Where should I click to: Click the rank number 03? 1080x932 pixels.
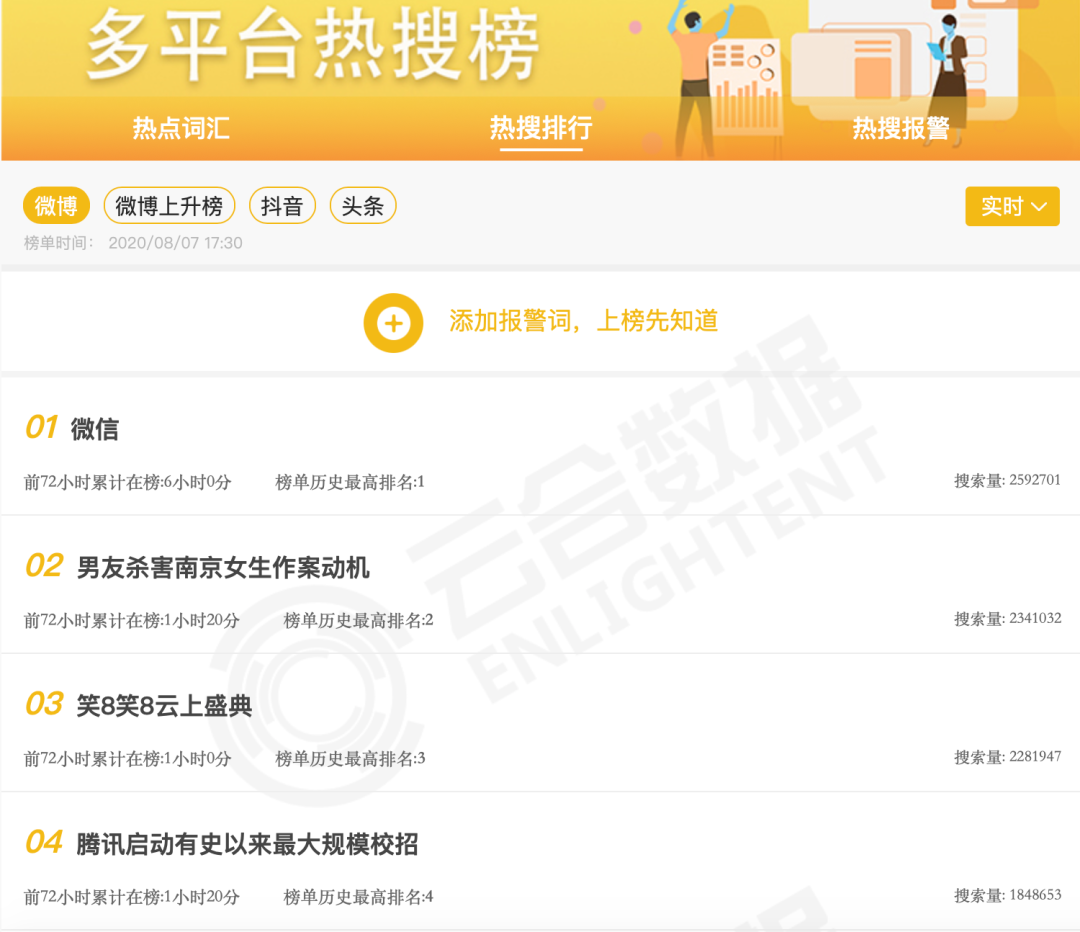[x=44, y=704]
